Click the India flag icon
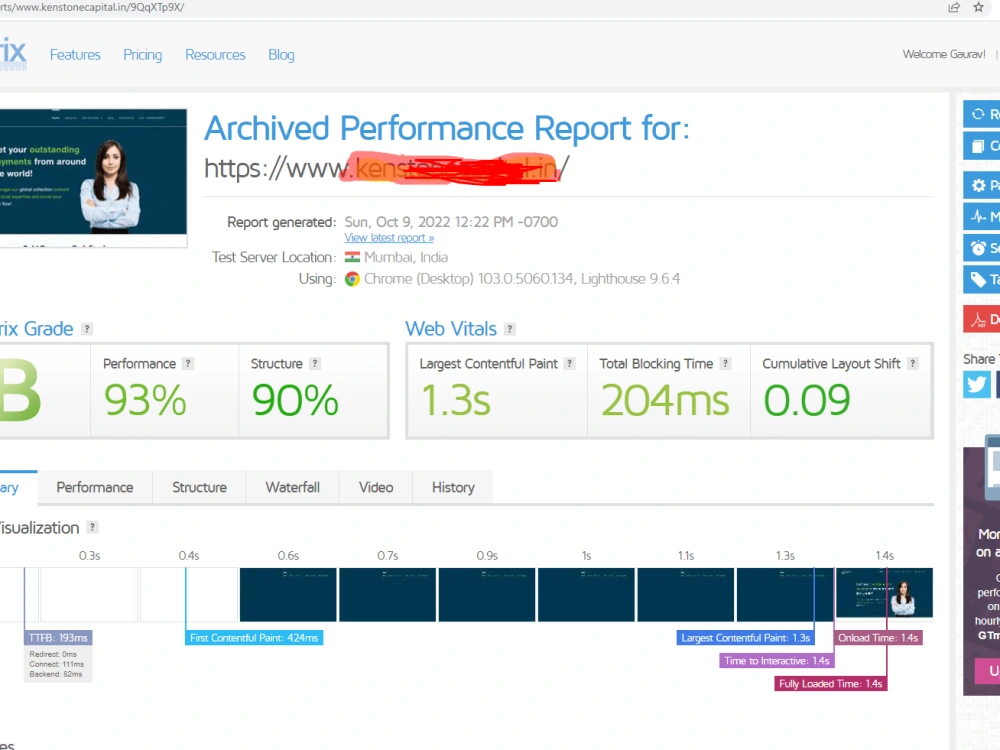Image resolution: width=1000 pixels, height=750 pixels. tap(352, 257)
